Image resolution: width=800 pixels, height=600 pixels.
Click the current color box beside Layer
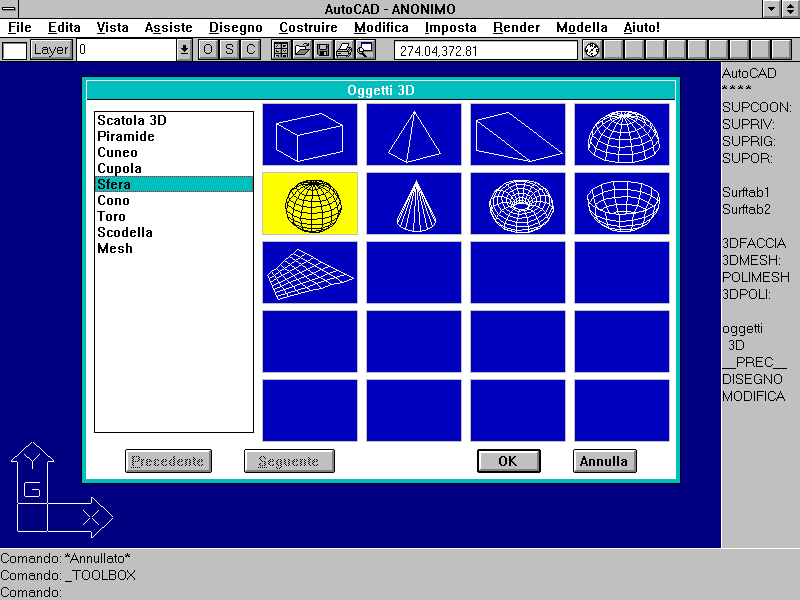[x=14, y=50]
